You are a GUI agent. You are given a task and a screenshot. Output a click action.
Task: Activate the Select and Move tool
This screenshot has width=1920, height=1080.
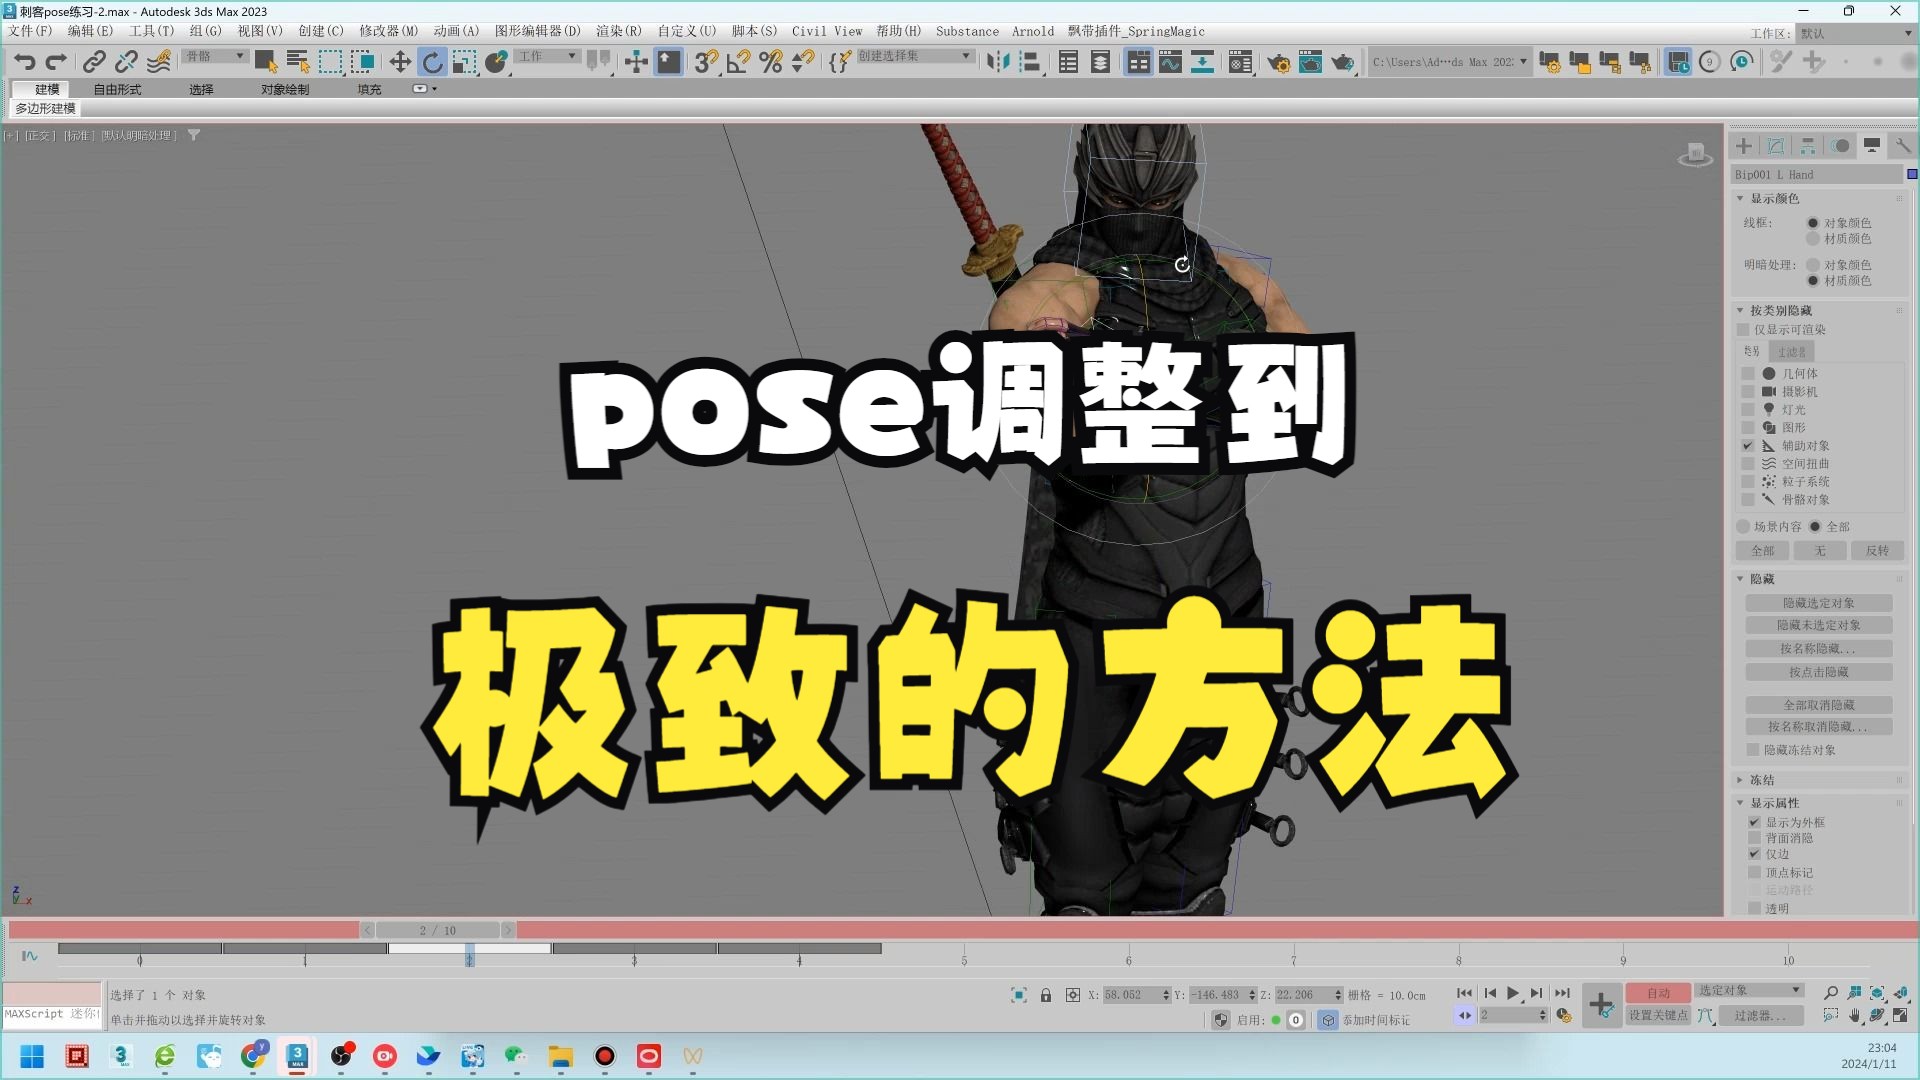[x=400, y=62]
